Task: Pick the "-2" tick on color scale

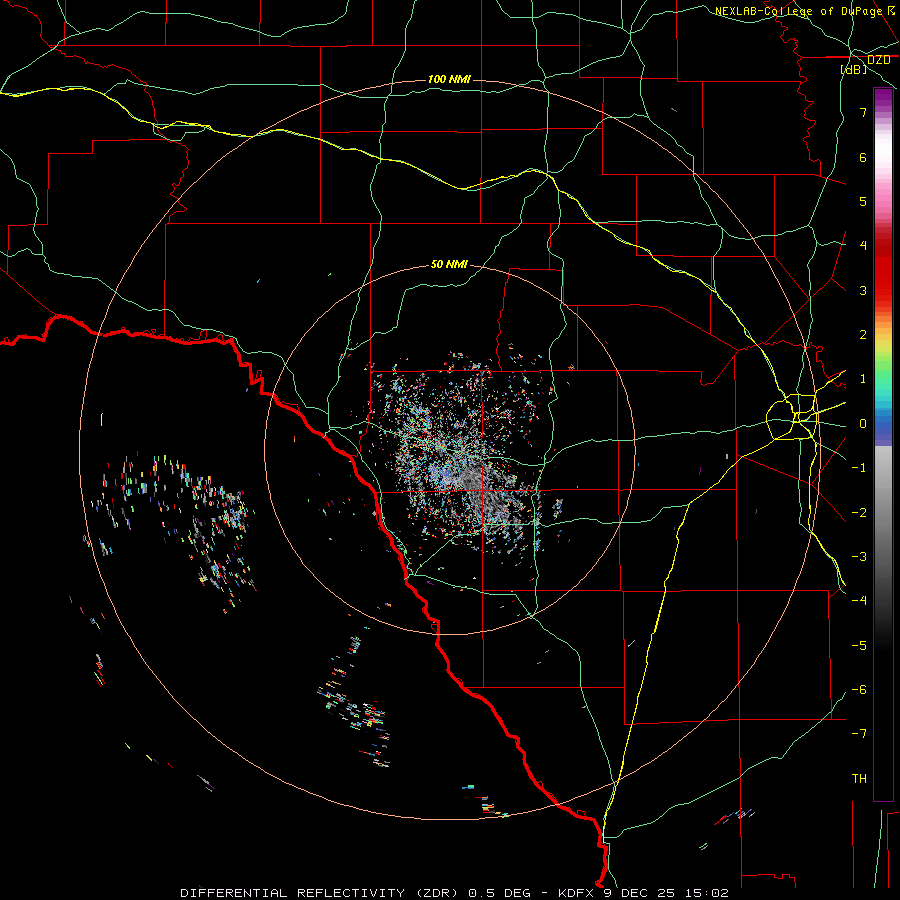Action: (859, 512)
